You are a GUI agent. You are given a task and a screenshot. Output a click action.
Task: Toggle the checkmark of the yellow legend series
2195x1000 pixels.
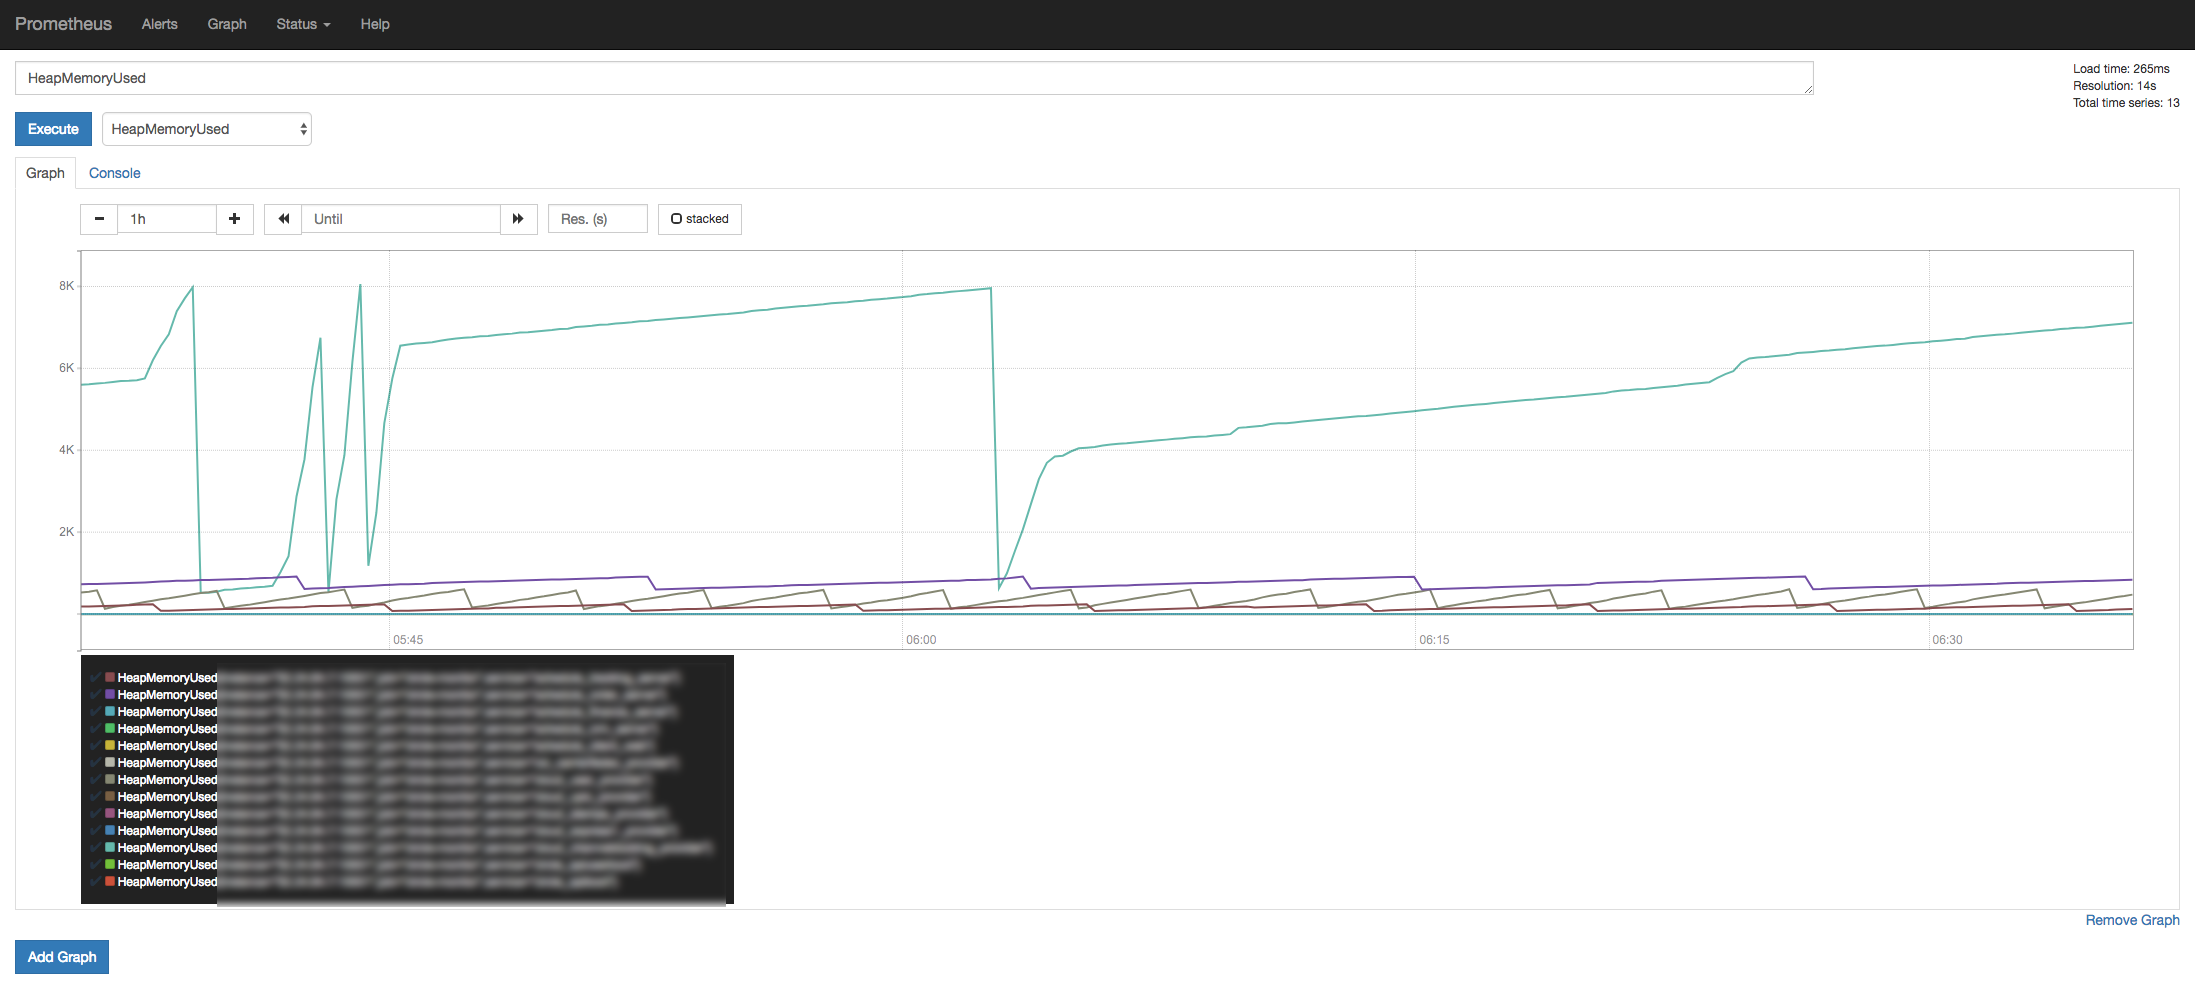click(x=96, y=746)
